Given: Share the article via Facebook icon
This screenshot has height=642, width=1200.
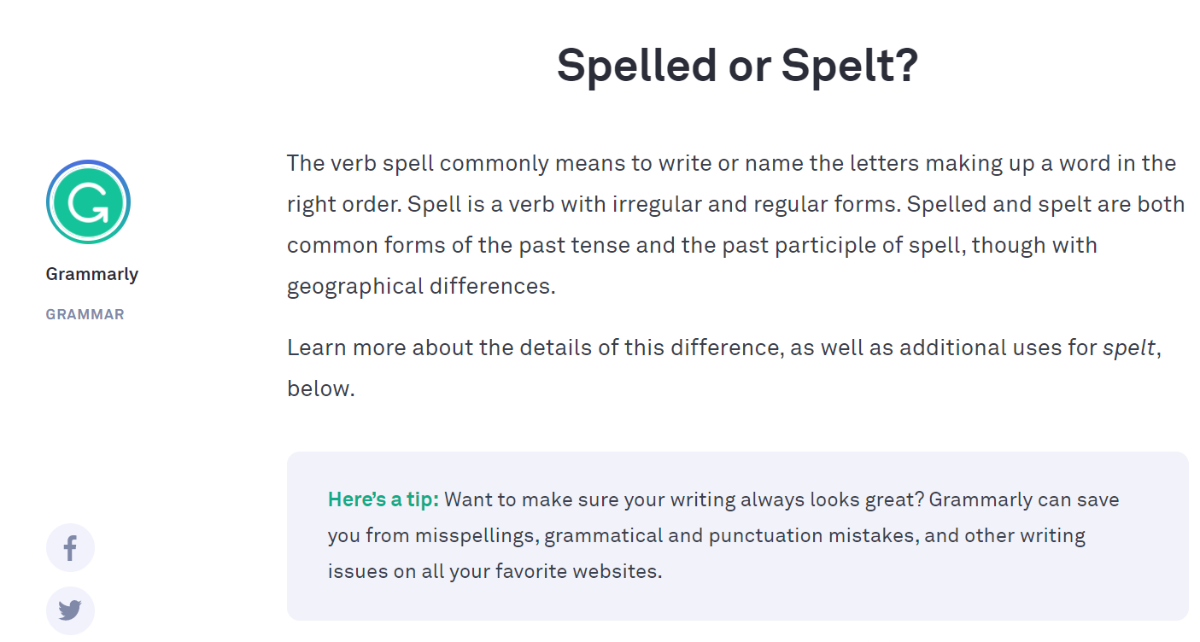Looking at the screenshot, I should pyautogui.click(x=70, y=548).
